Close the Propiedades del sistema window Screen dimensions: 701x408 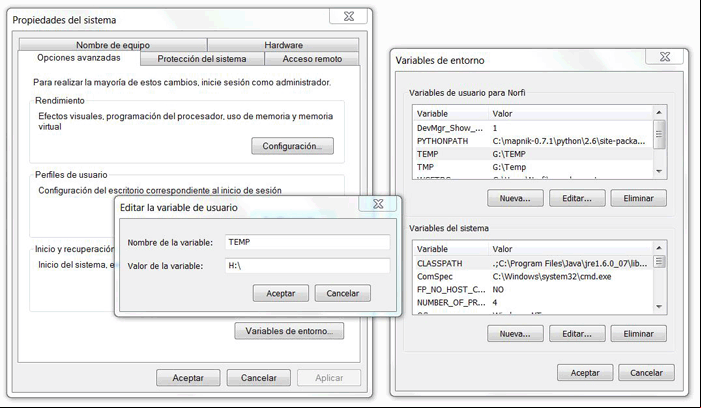tap(349, 17)
